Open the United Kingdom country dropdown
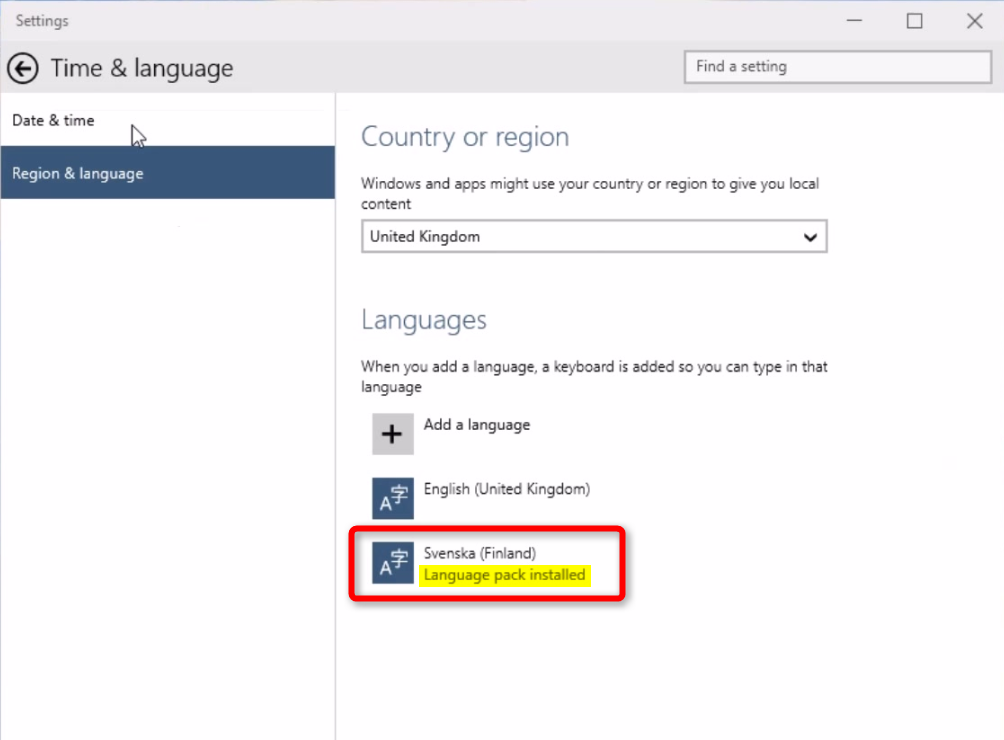Image resolution: width=1004 pixels, height=740 pixels. 594,236
